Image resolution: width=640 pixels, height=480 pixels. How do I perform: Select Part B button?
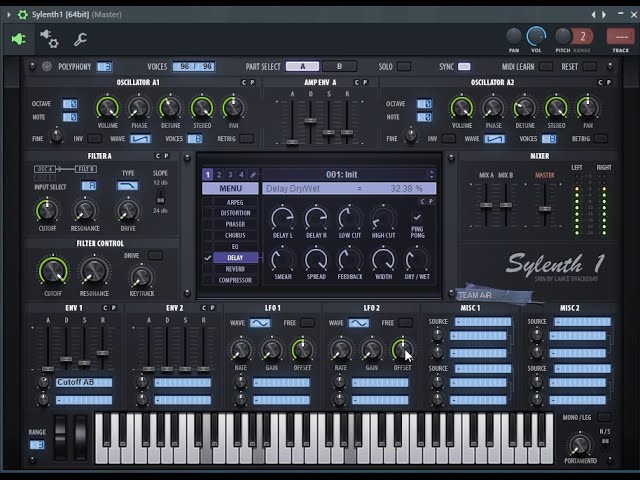click(x=340, y=67)
